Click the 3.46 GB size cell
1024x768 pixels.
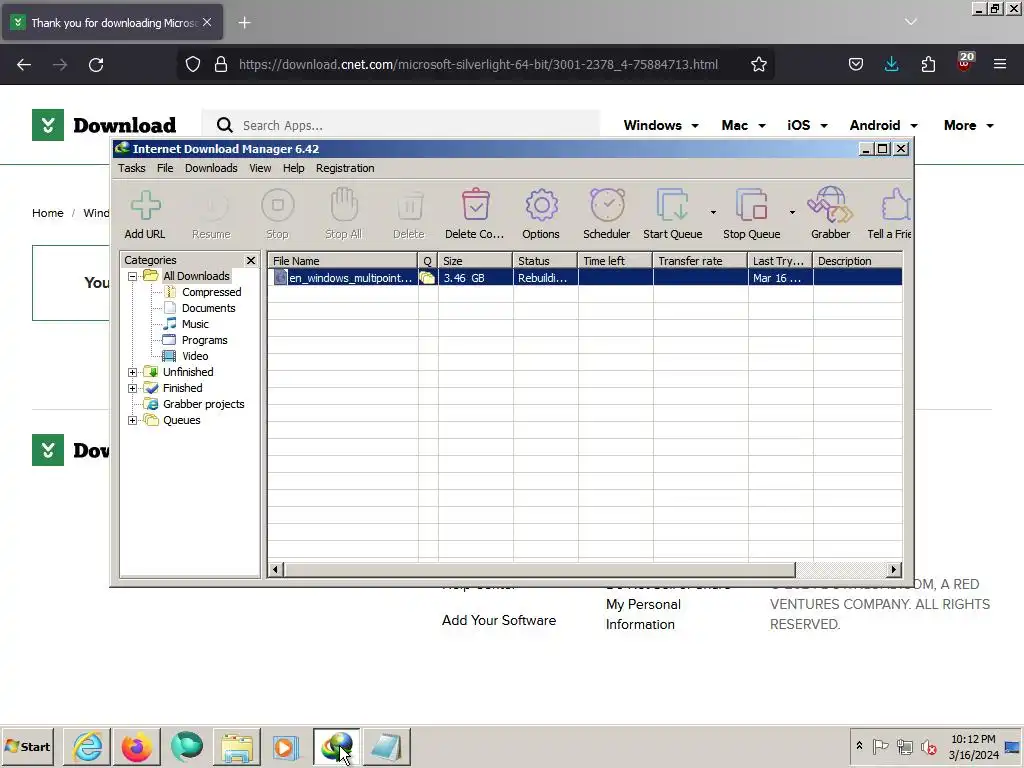point(475,278)
